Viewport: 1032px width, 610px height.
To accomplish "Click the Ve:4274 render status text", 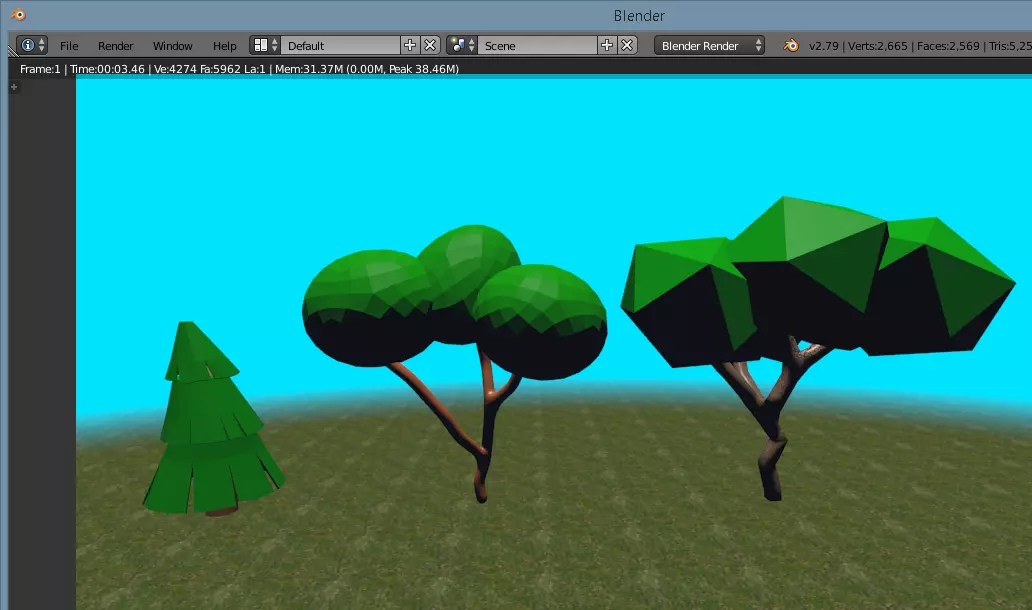I will point(175,69).
